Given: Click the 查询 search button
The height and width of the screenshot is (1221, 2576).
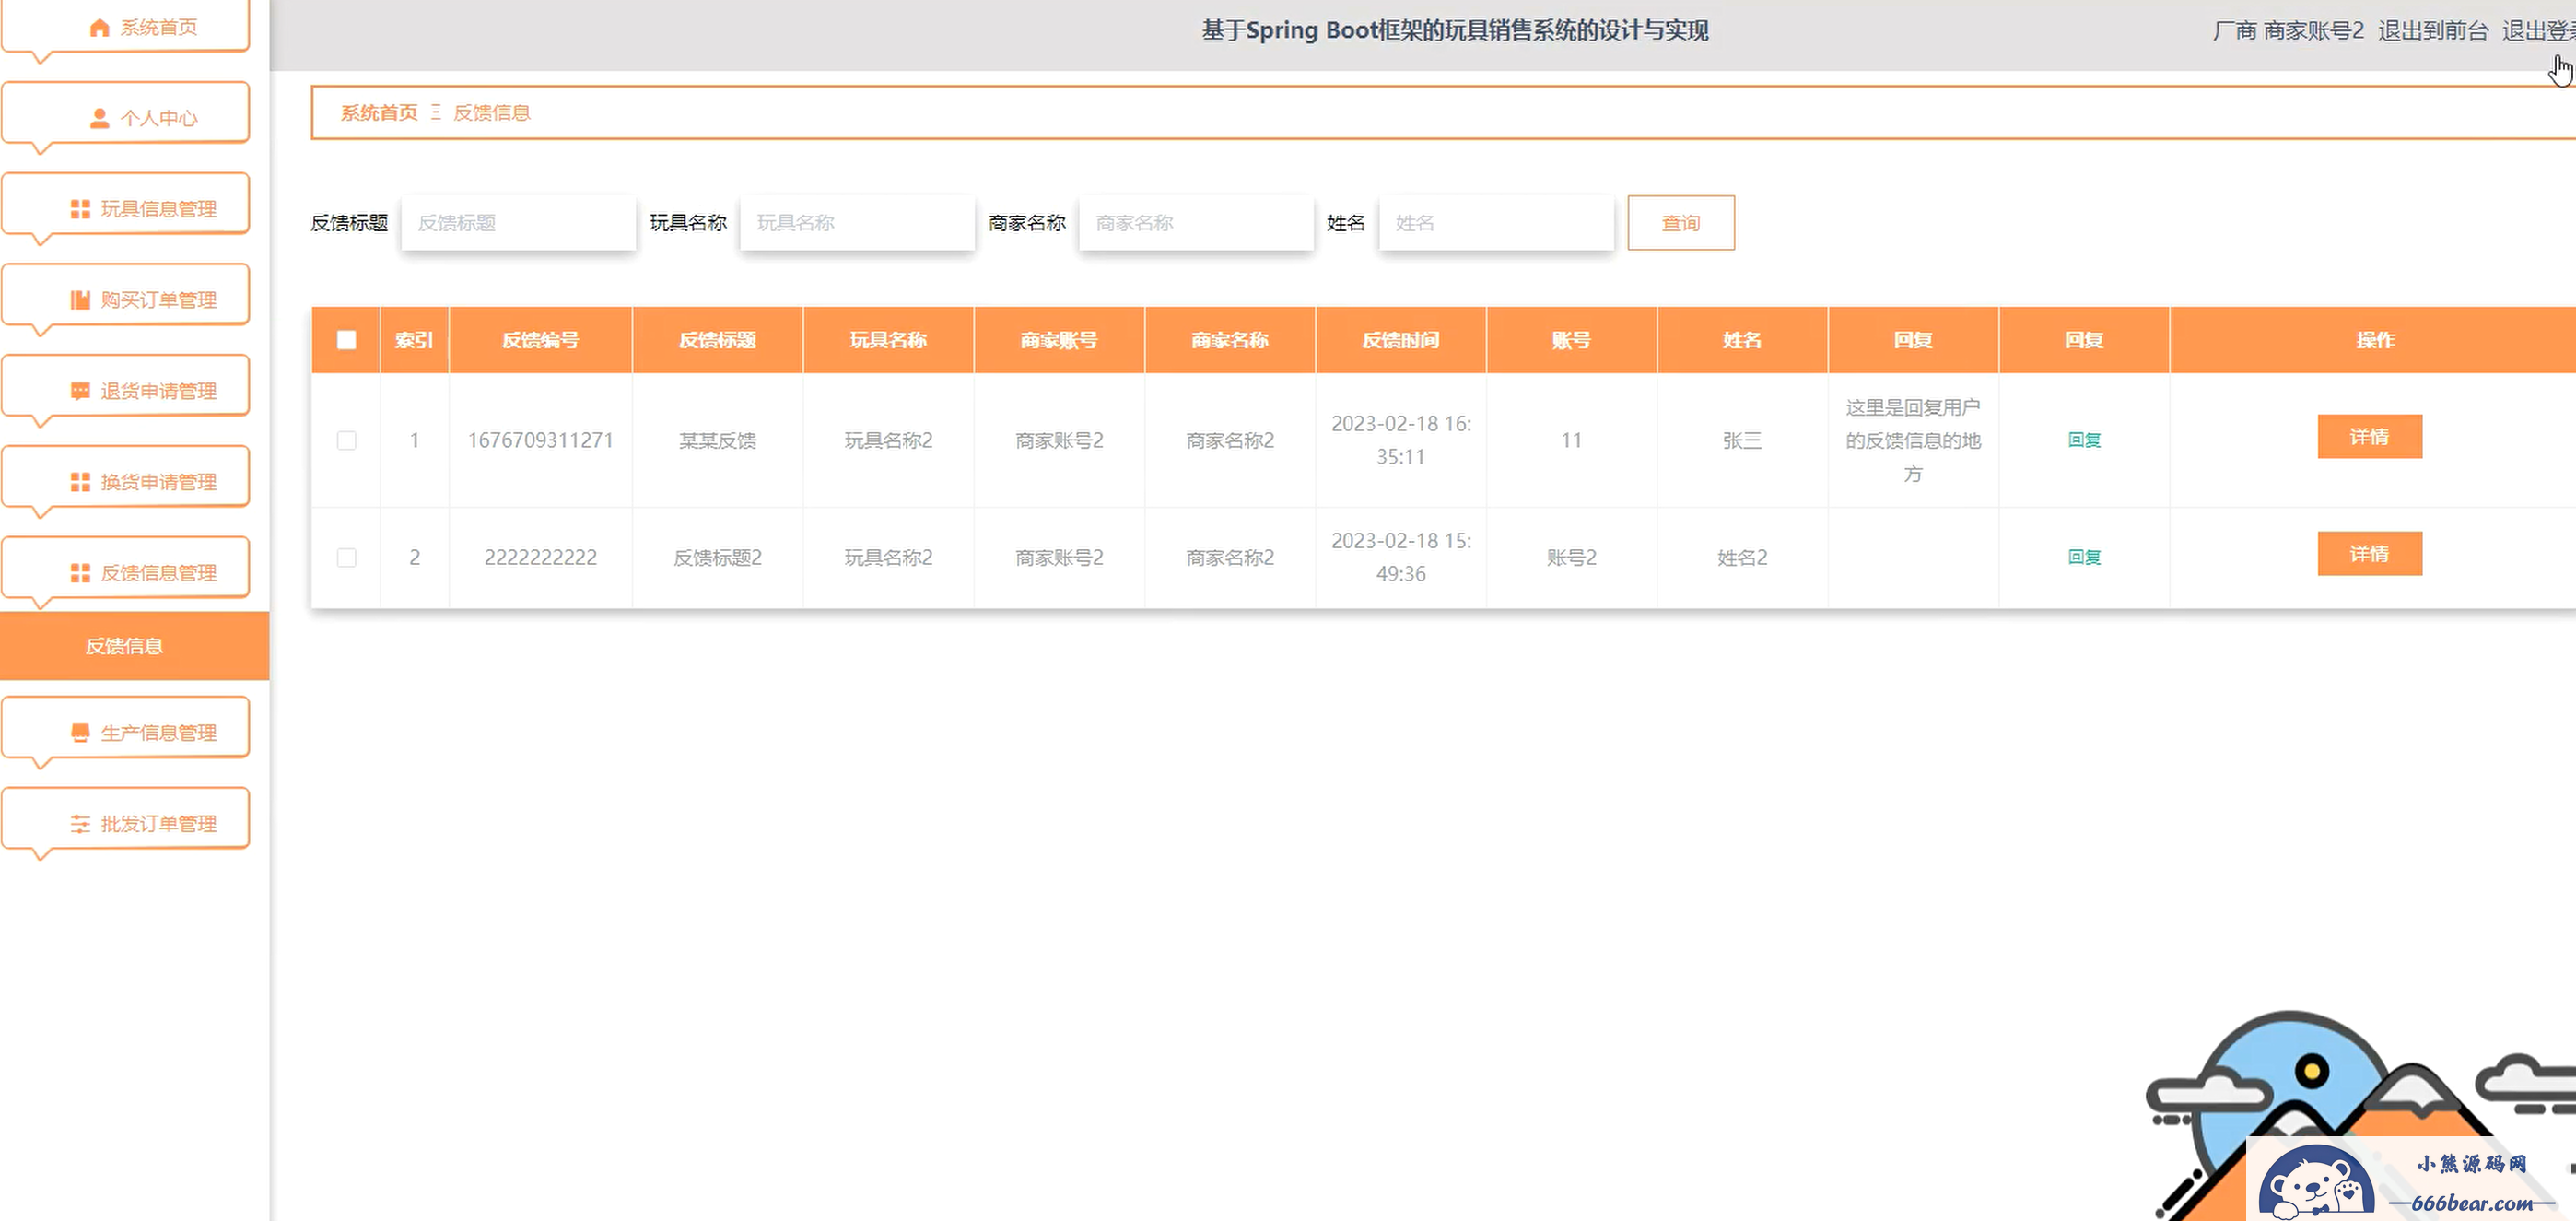Looking at the screenshot, I should click(1680, 223).
